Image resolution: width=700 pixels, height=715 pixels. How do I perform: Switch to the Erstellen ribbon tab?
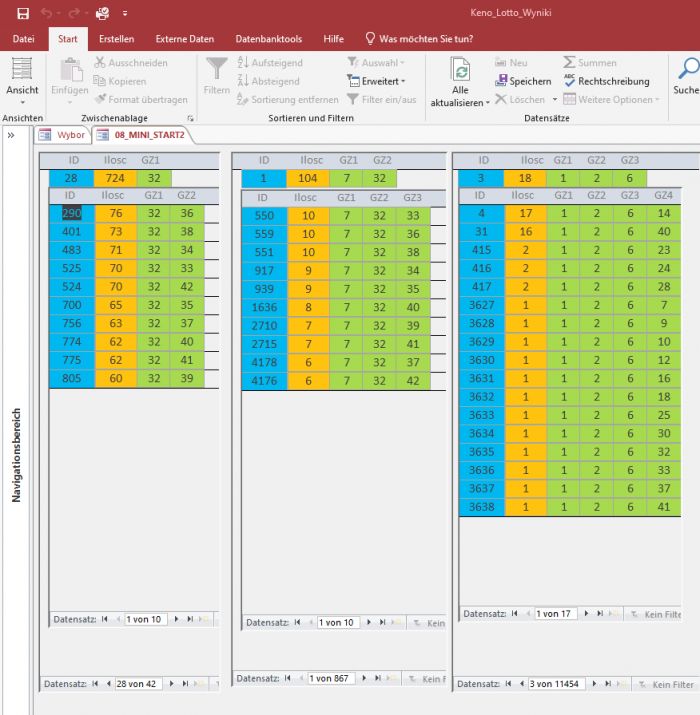point(117,39)
